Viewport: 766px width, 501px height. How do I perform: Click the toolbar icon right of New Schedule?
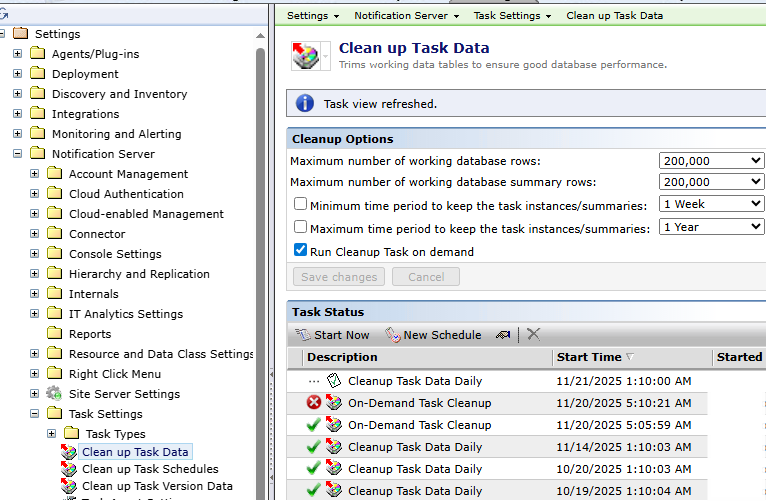(503, 335)
